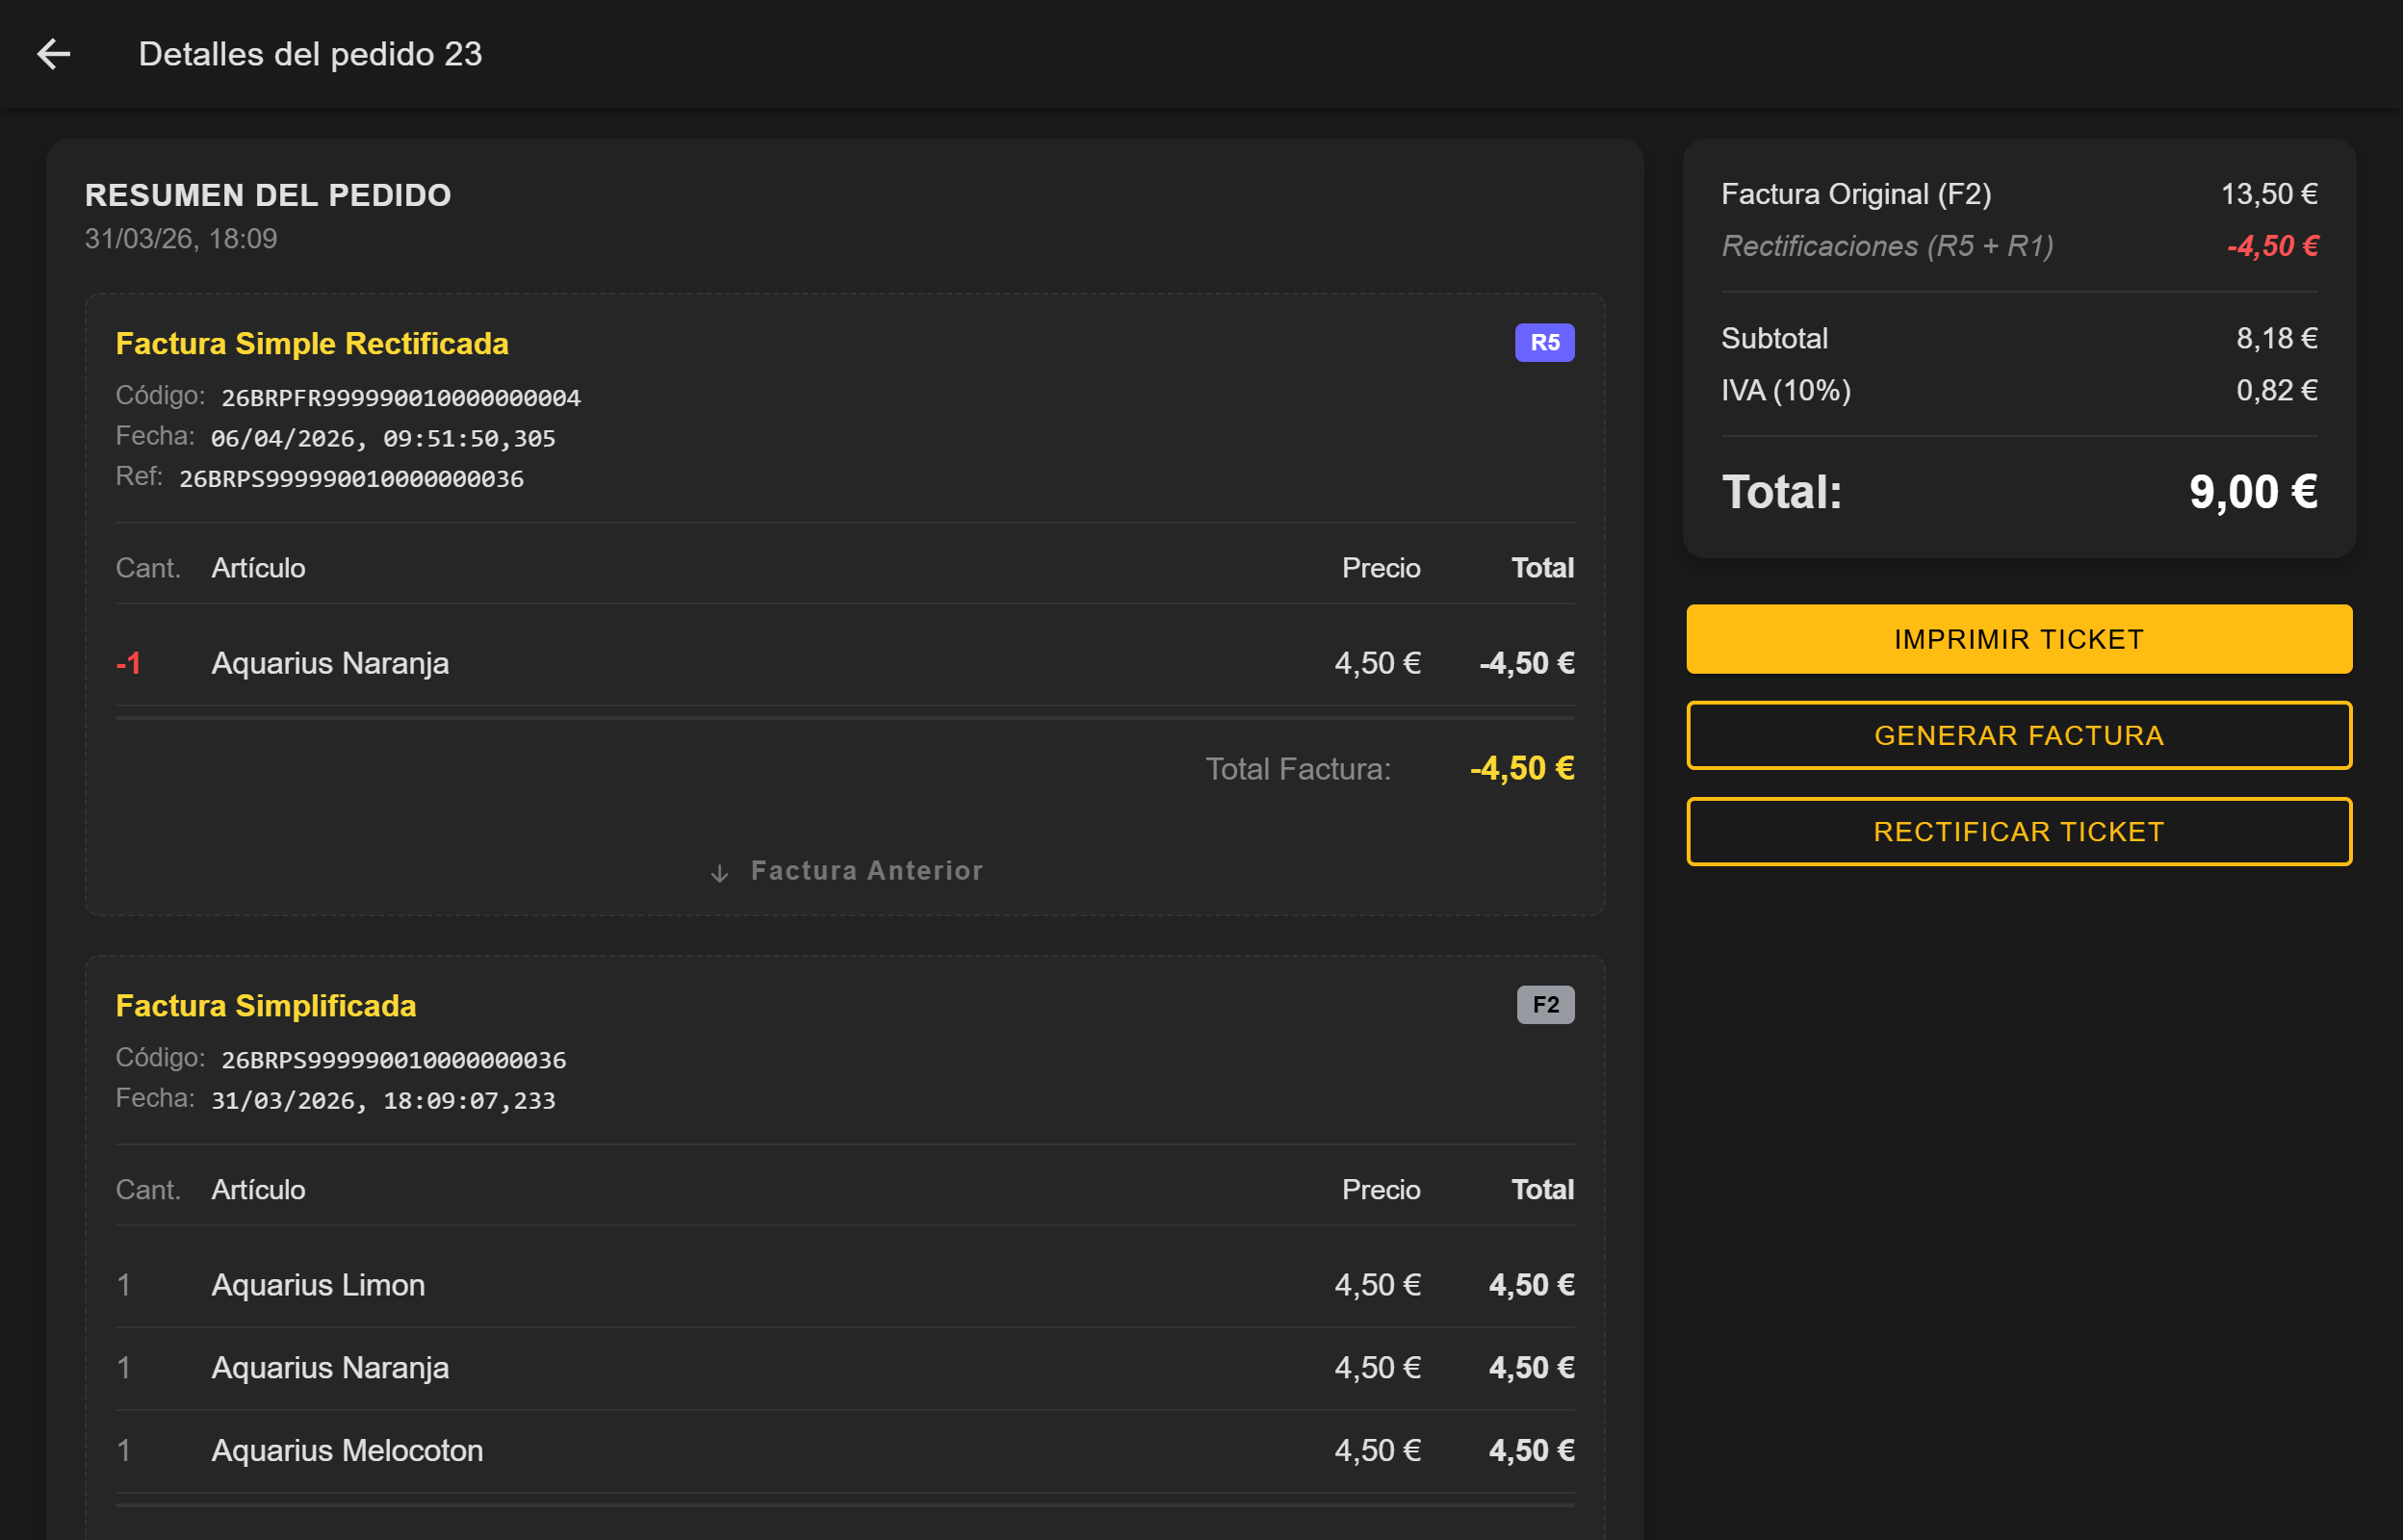Viewport: 2403px width, 1540px height.
Task: Click the reference 26BRPS99999001000000036
Action: point(351,478)
